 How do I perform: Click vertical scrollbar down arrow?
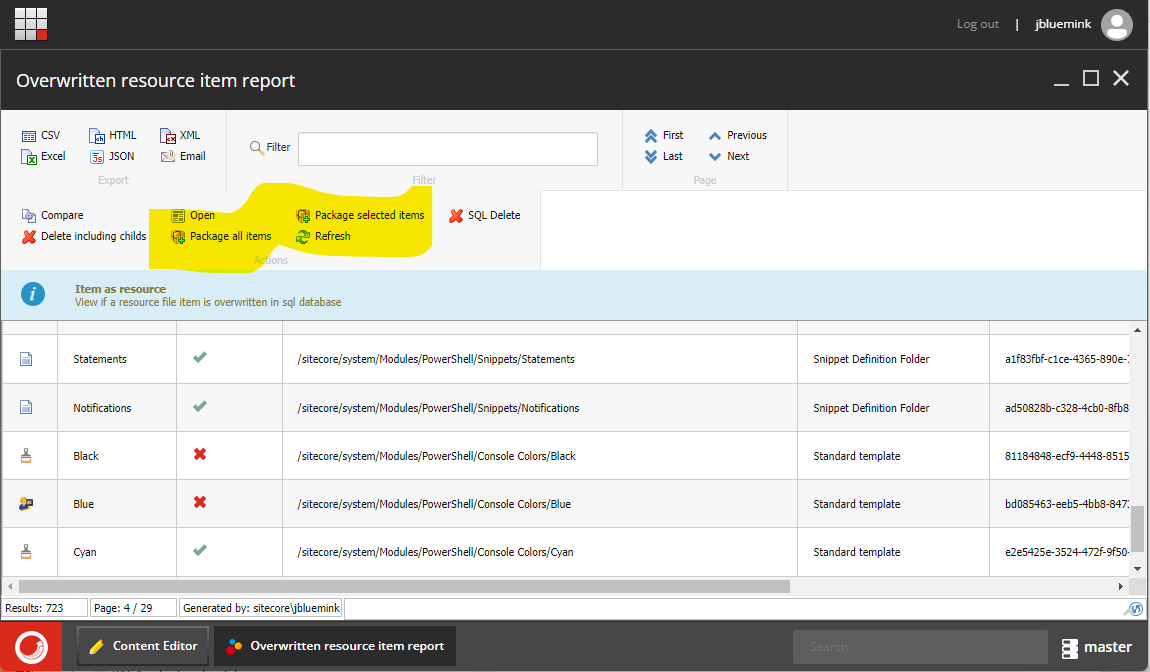coord(1138,569)
